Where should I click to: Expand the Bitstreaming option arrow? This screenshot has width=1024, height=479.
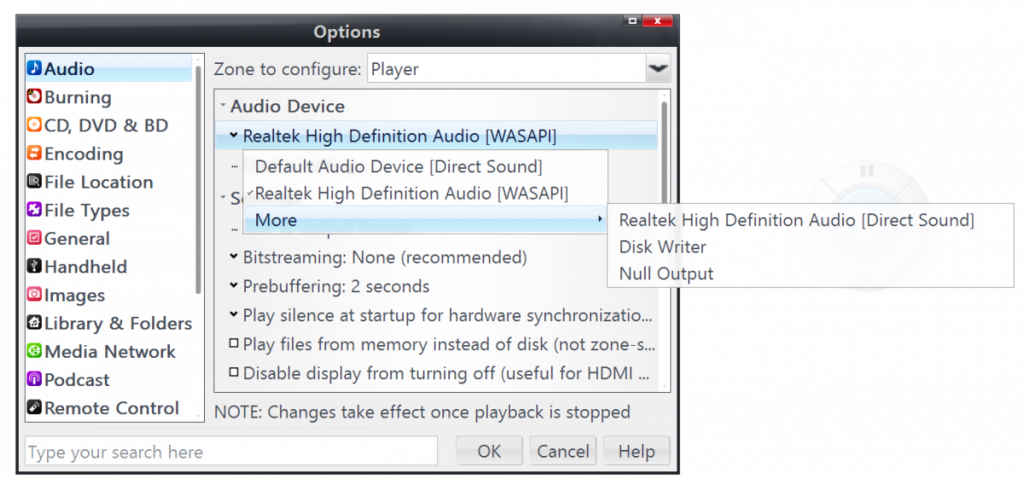click(234, 257)
